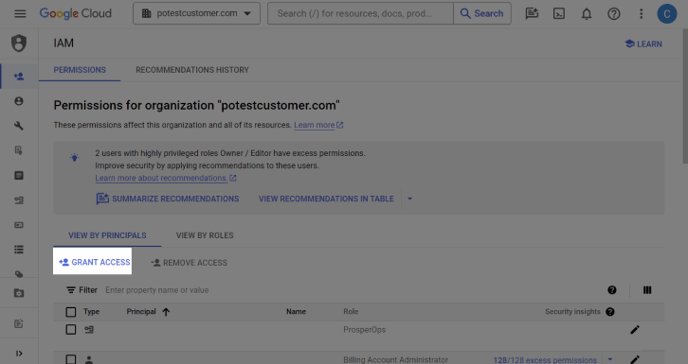Switch to the PERMISSIONS tab
688x364 pixels.
pos(79,70)
